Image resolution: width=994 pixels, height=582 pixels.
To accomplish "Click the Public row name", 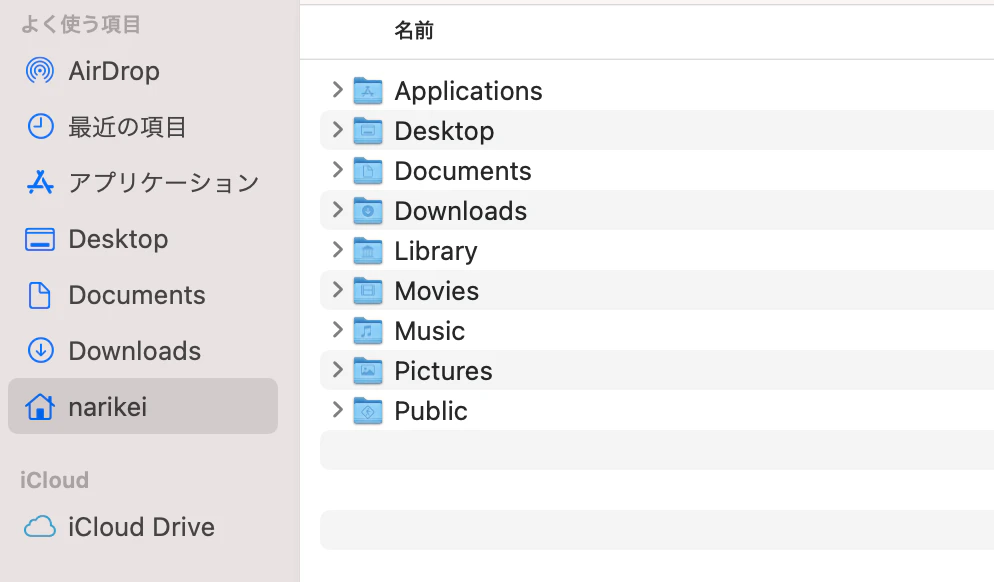I will coord(431,411).
